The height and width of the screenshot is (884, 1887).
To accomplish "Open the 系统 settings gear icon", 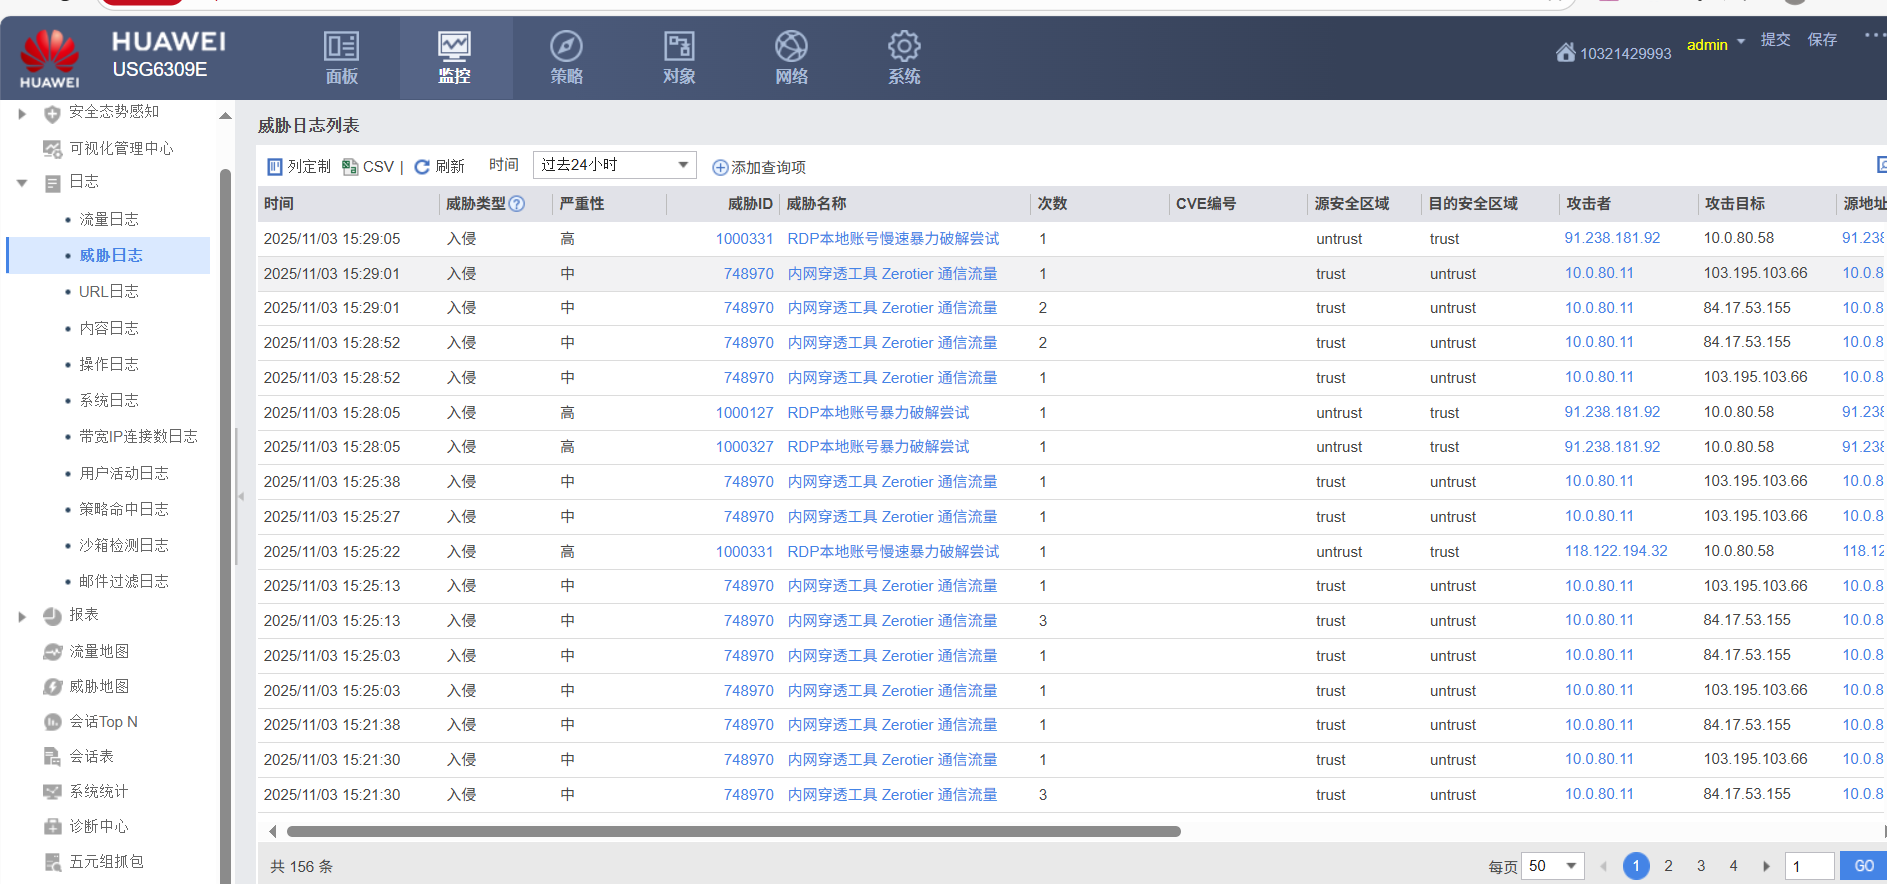I will point(904,47).
